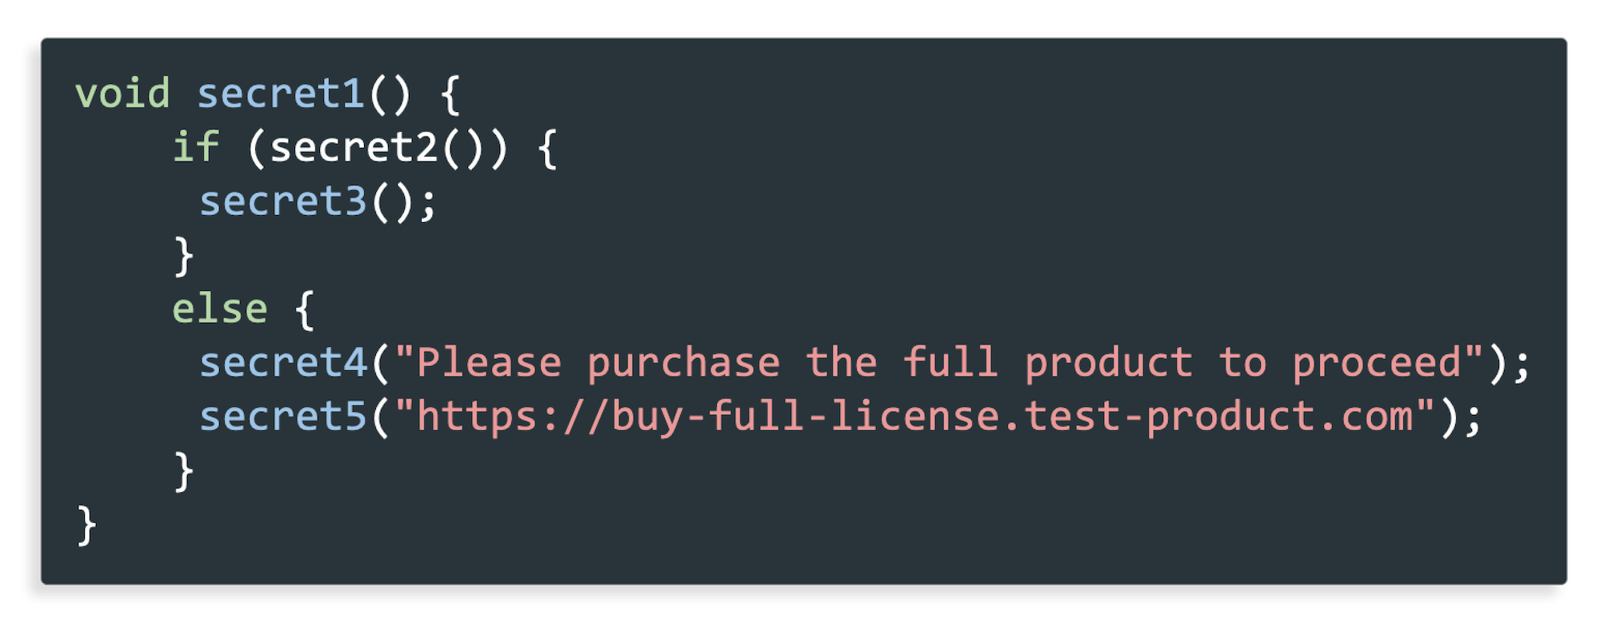Click the "if" keyword

tap(195, 147)
